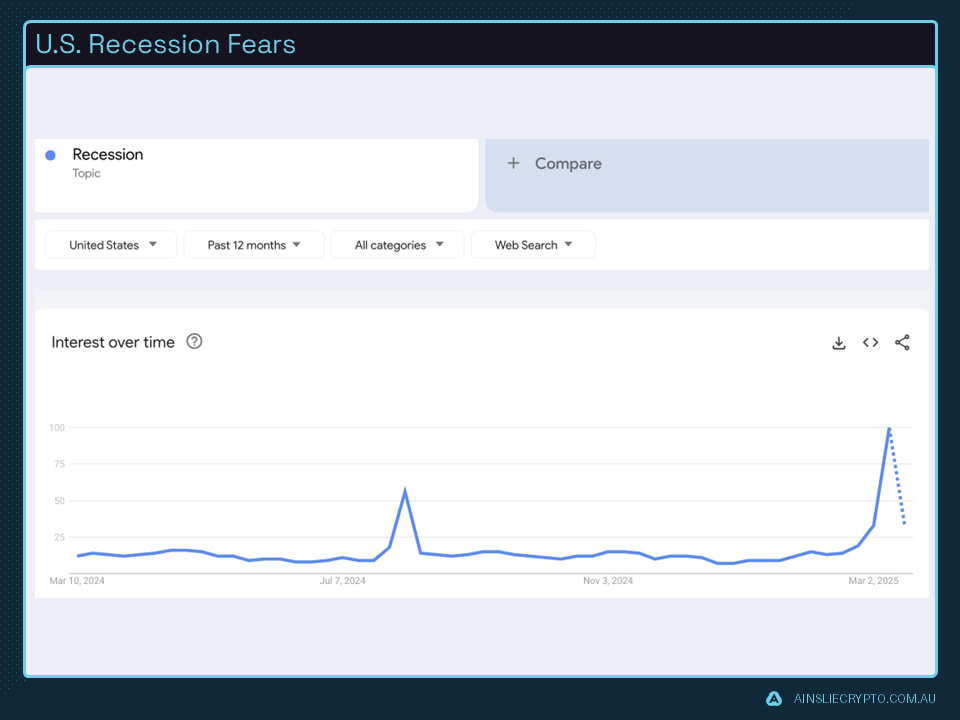
Task: Select the Recession Topic search card
Action: (255, 173)
